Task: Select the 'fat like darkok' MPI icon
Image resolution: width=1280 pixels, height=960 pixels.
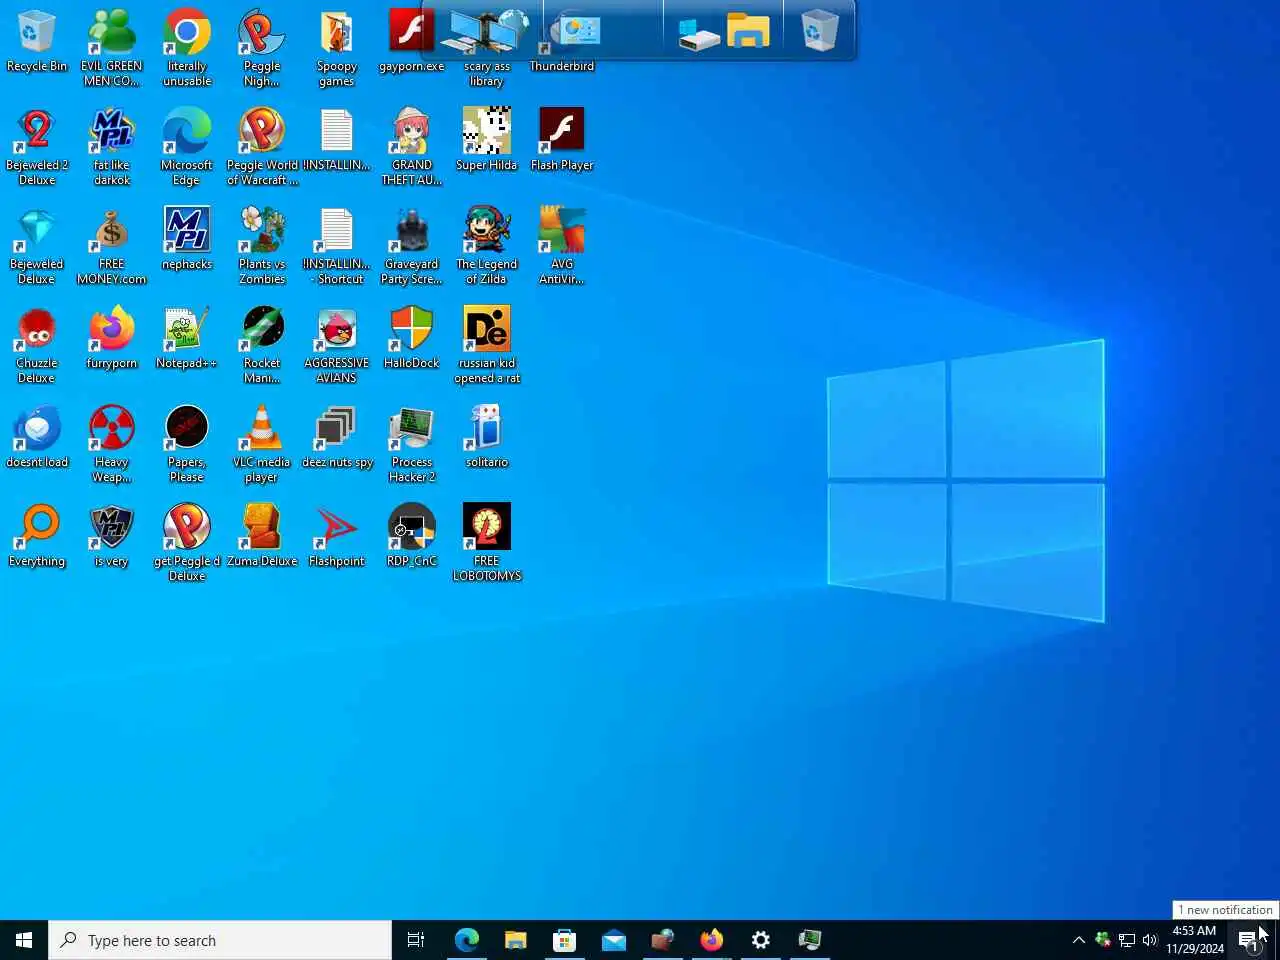Action: coord(112,147)
